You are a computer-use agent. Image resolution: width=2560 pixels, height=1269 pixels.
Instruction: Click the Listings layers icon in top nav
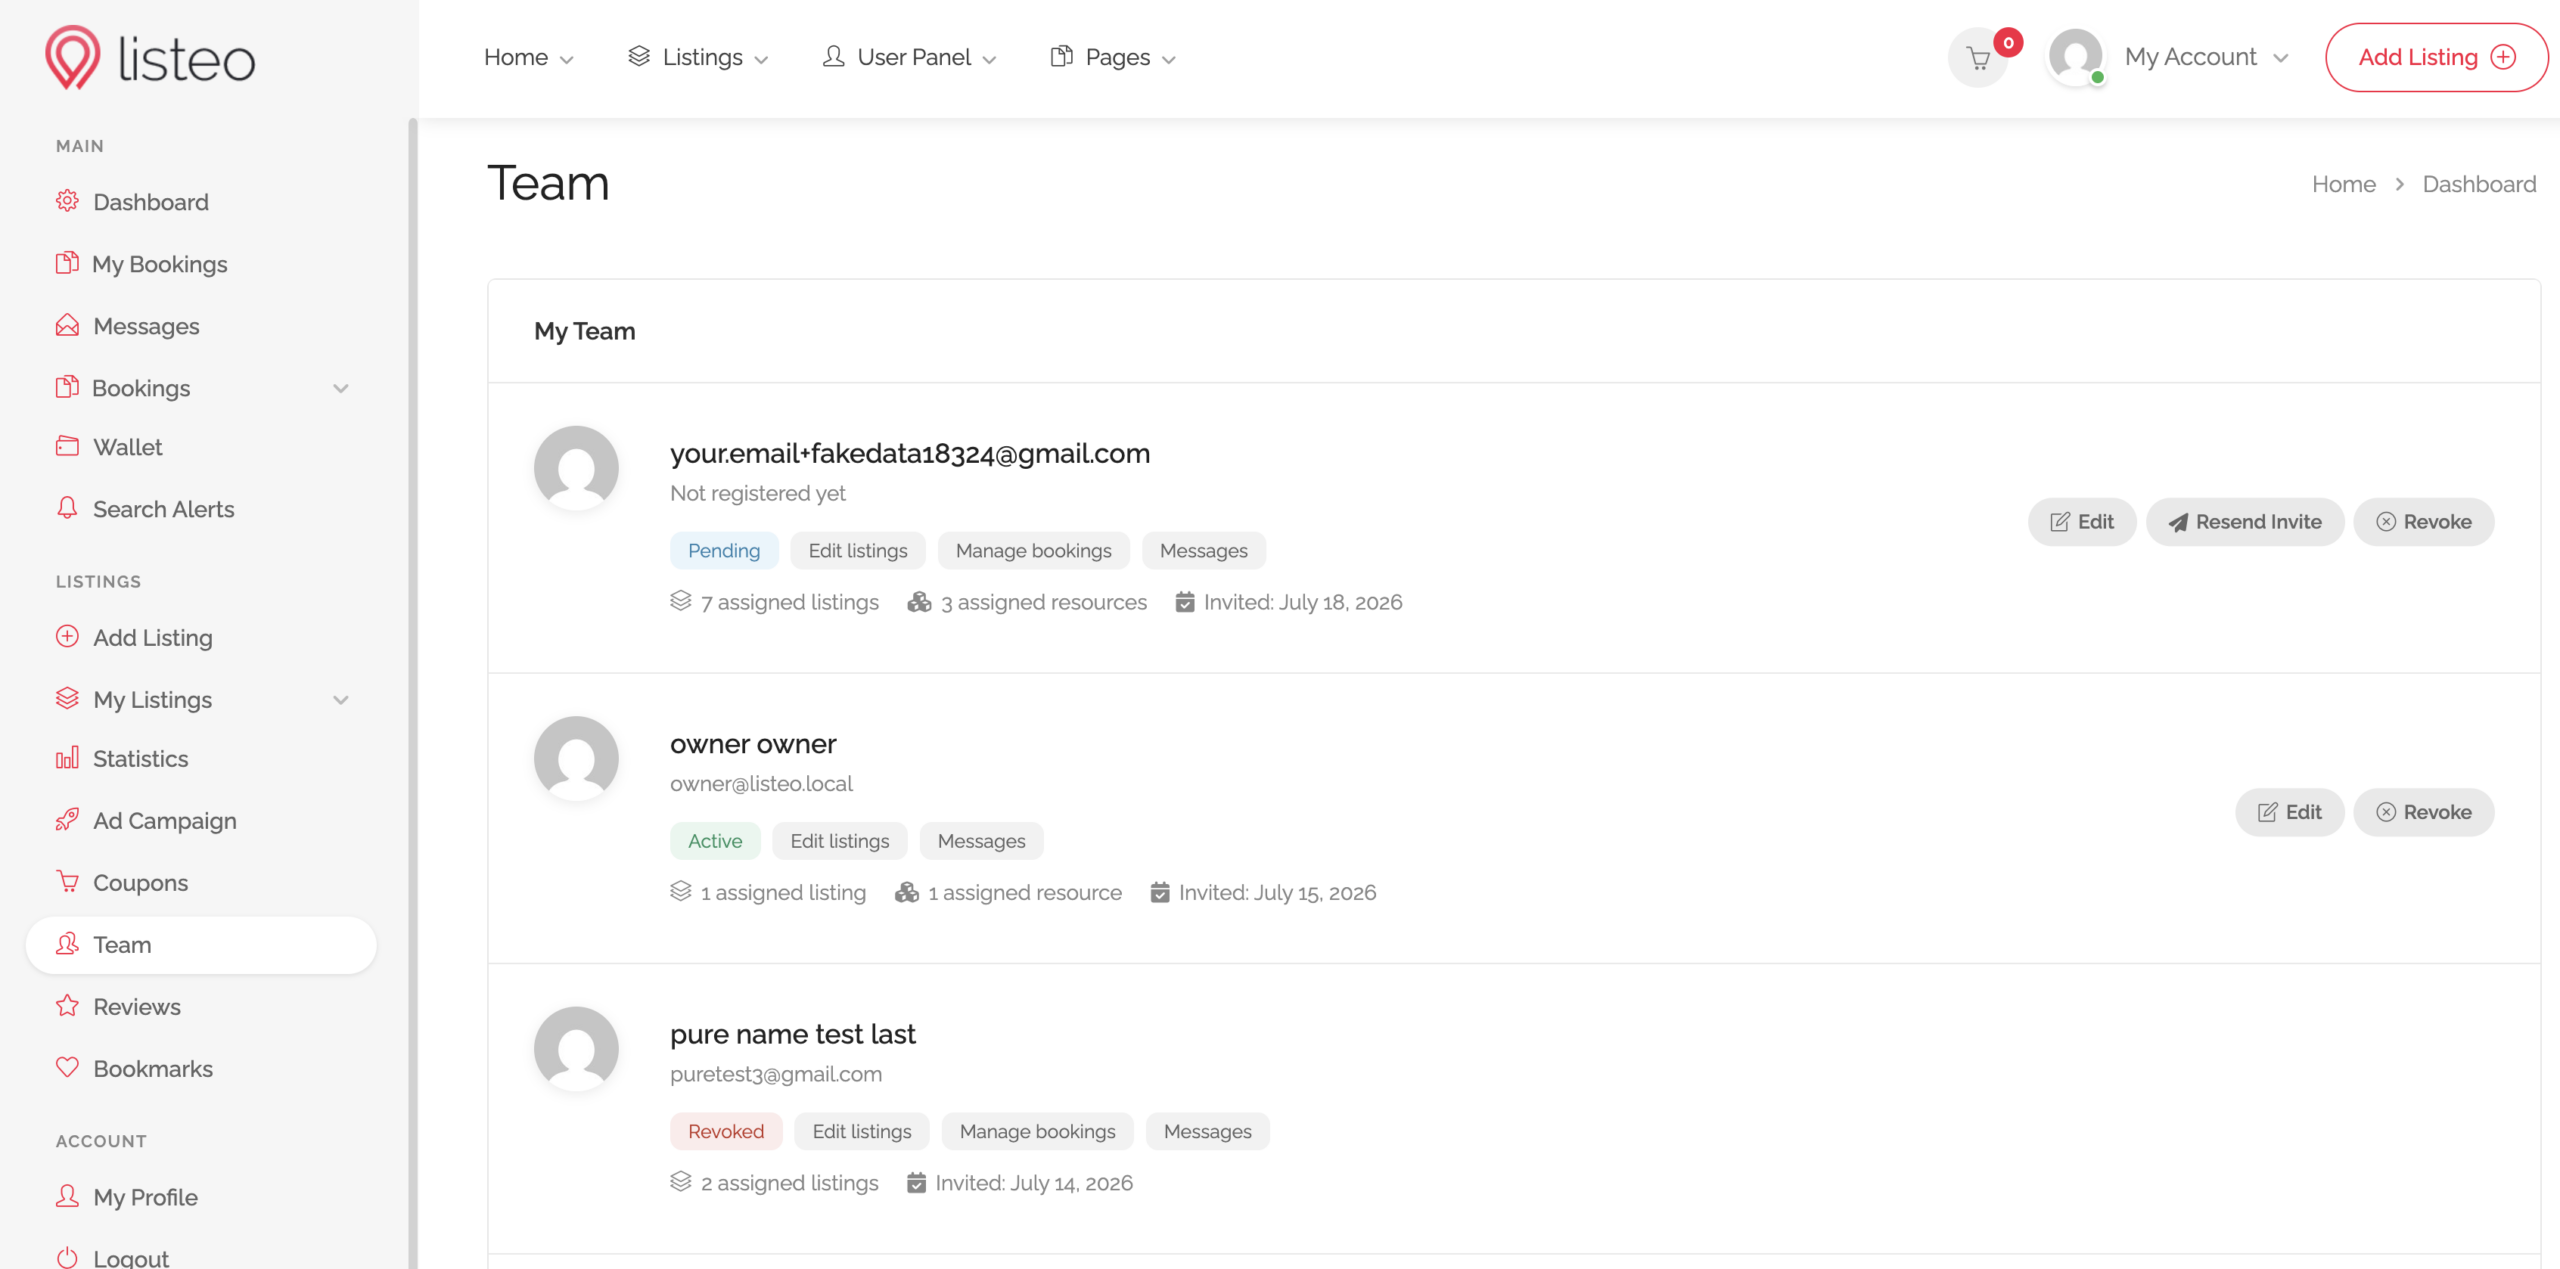(x=639, y=56)
